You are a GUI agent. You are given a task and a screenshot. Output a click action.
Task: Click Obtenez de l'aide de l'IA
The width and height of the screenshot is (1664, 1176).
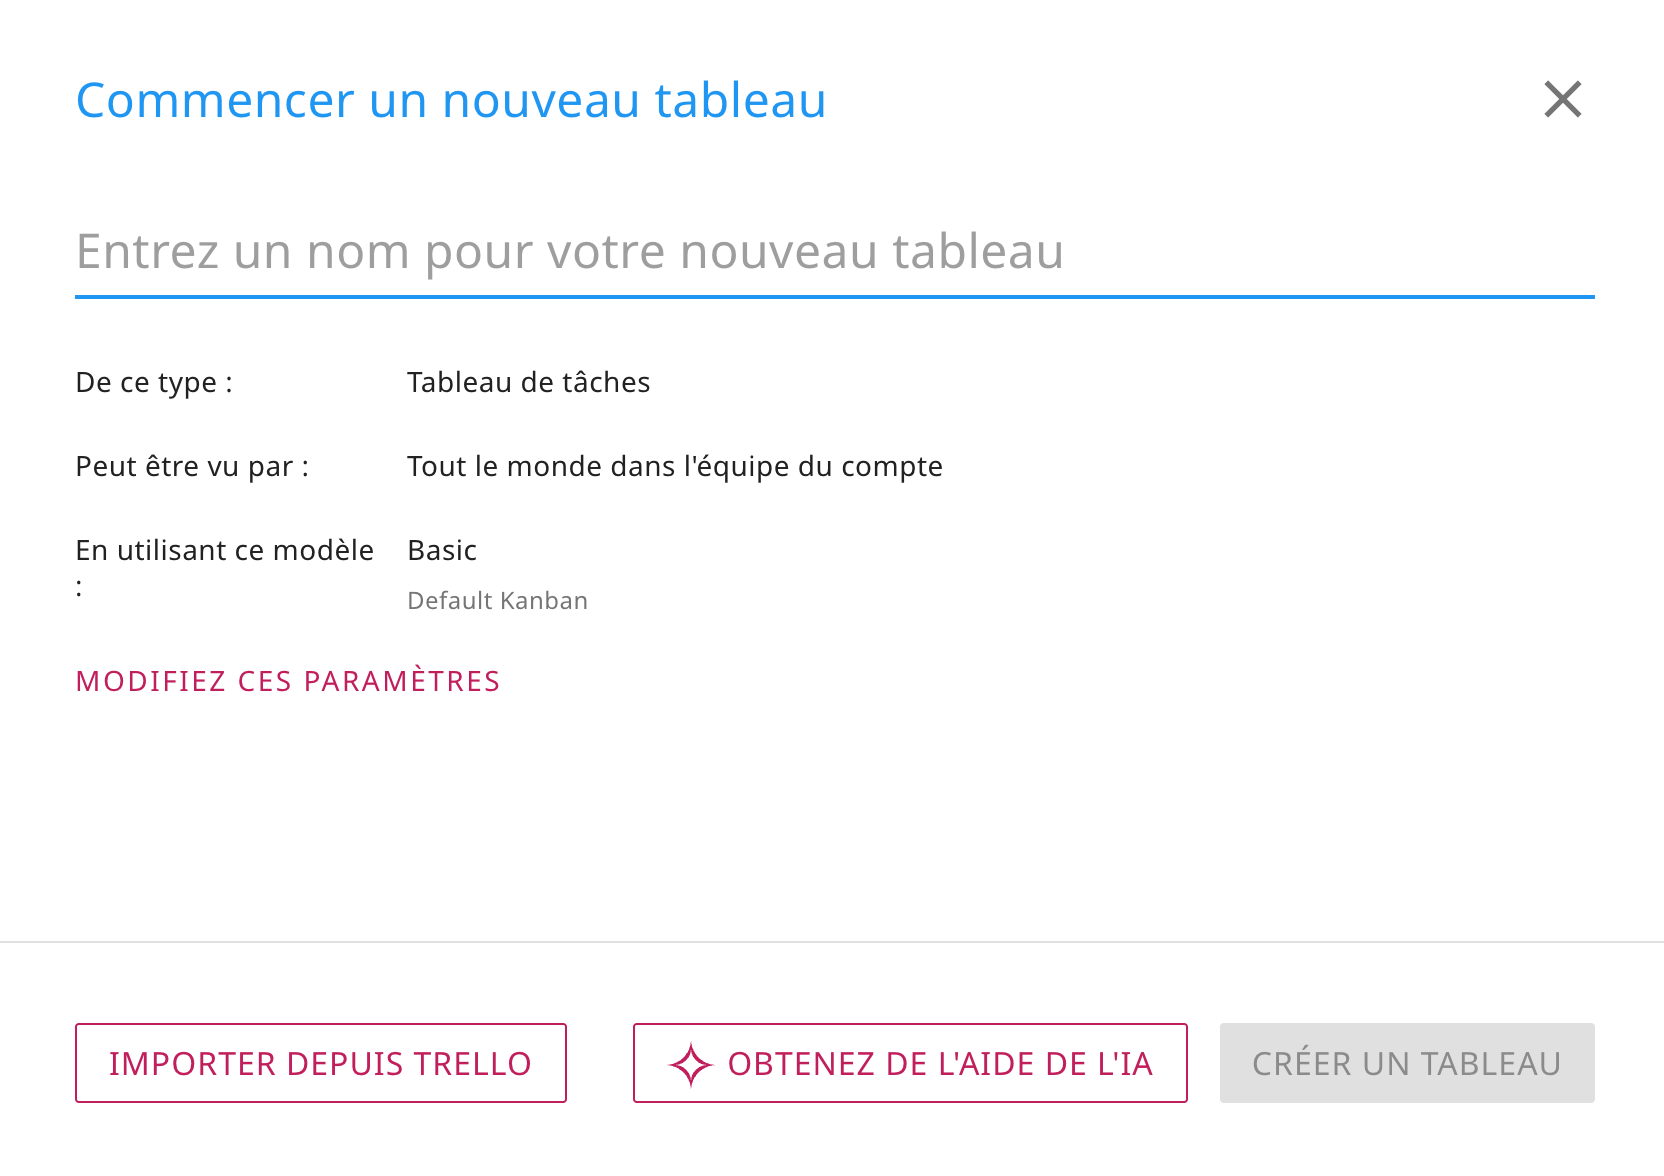point(938,1064)
